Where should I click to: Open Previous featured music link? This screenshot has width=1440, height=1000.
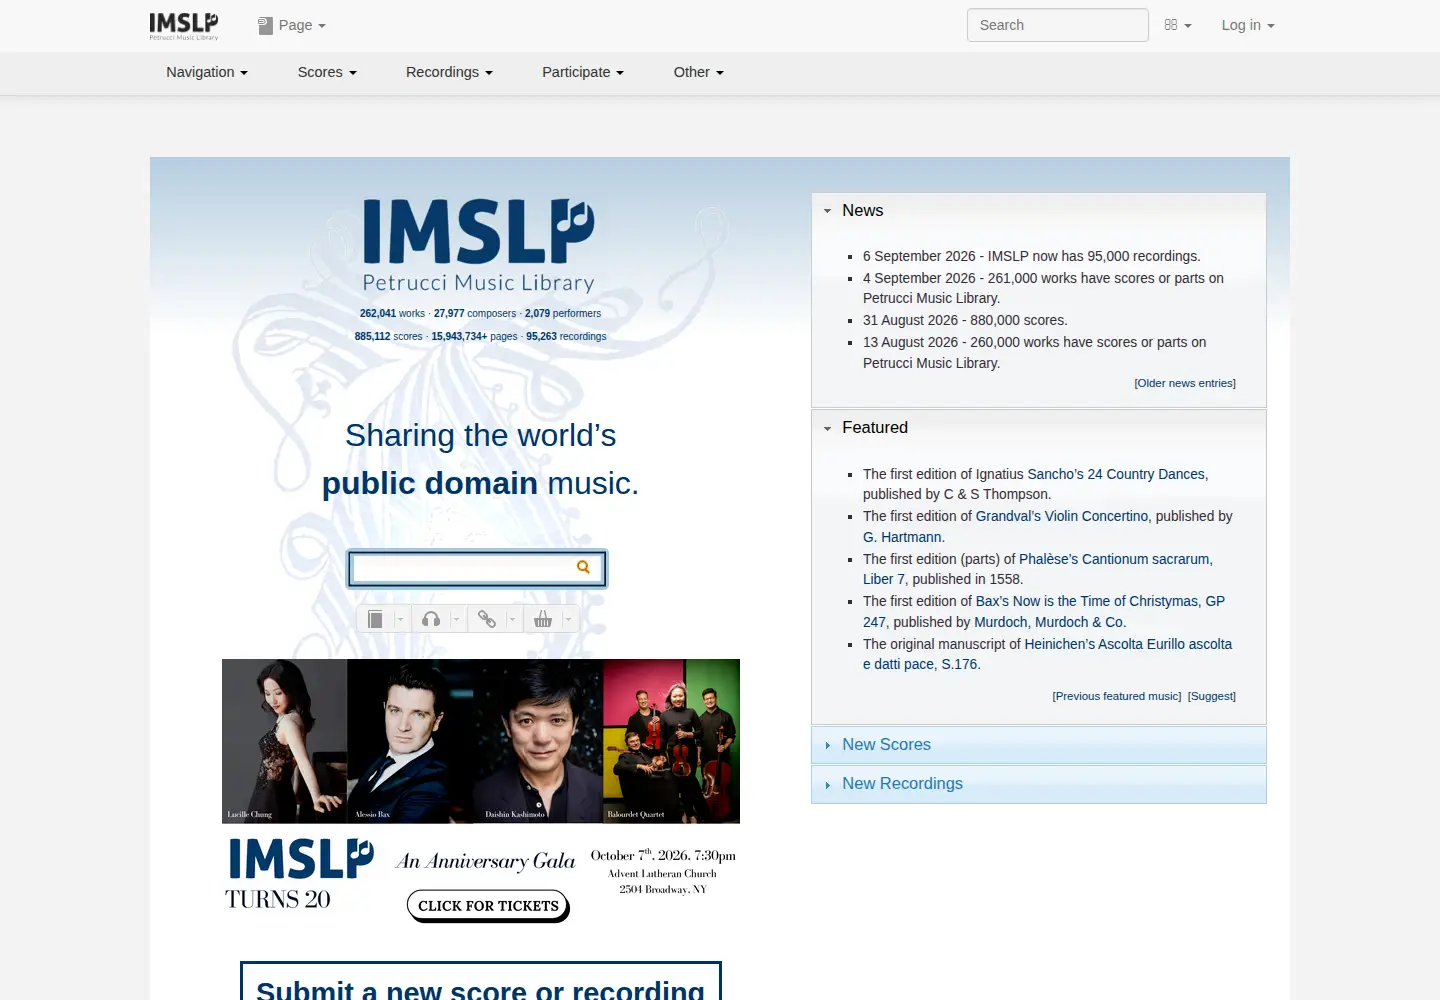click(1117, 696)
